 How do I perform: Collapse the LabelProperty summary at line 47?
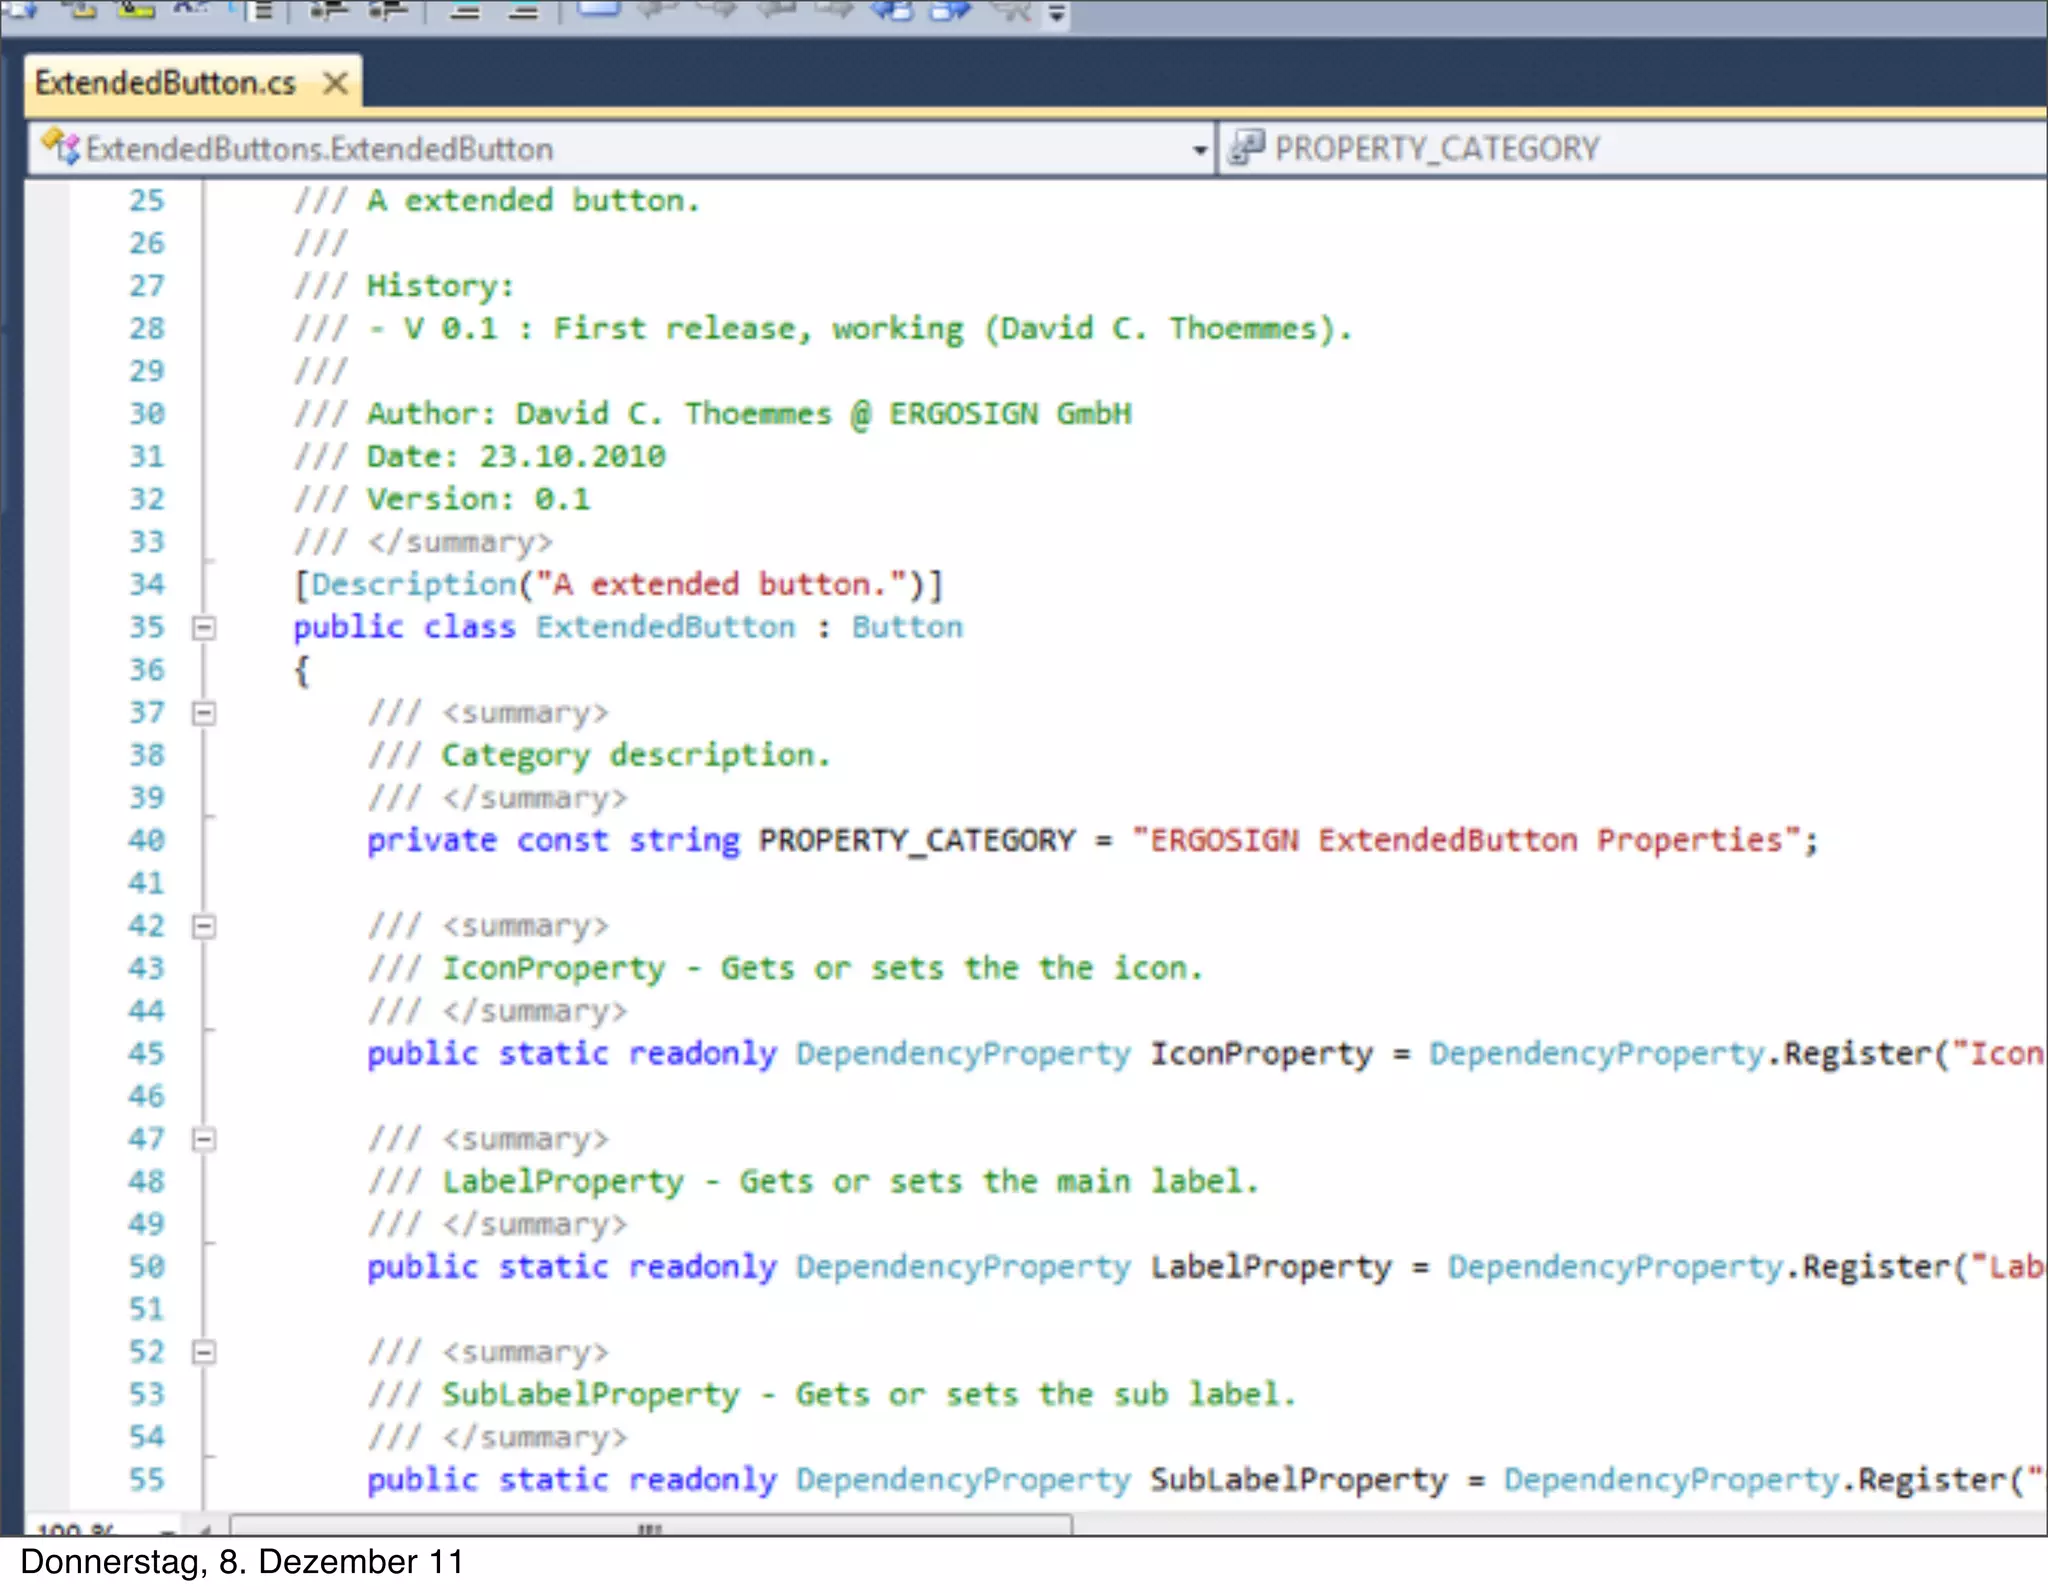pyautogui.click(x=204, y=1139)
